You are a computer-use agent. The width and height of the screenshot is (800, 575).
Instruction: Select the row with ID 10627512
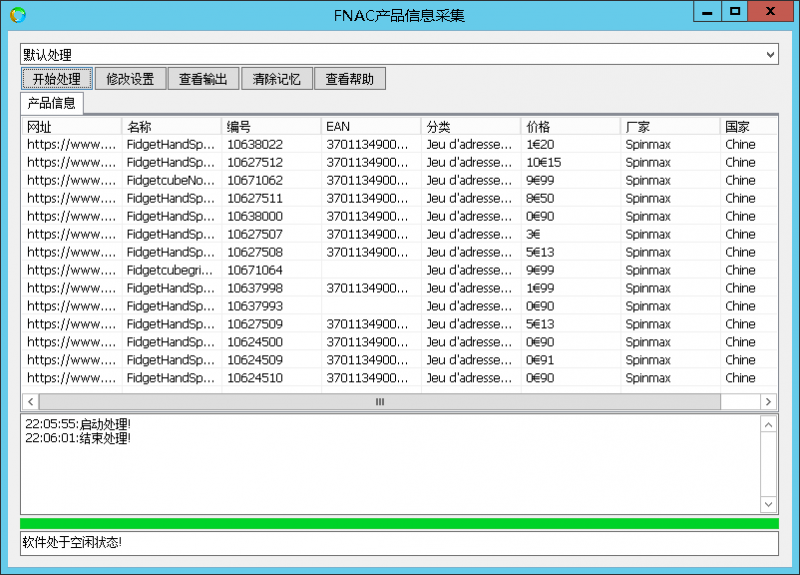click(x=400, y=162)
